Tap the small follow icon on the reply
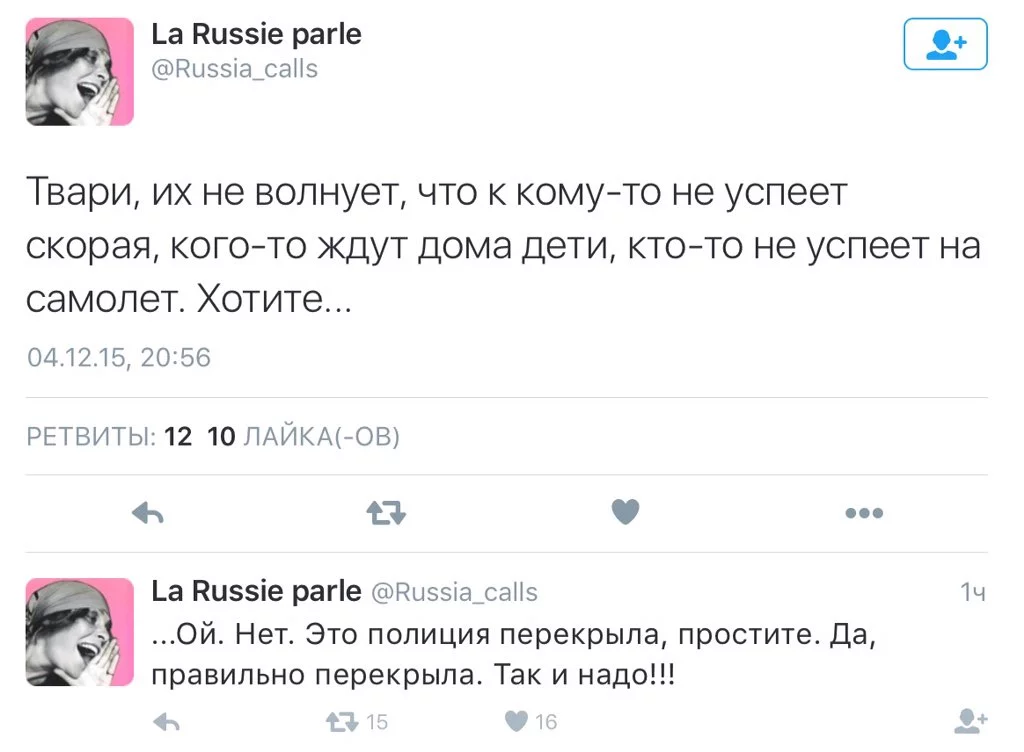Image resolution: width=1024 pixels, height=752 pixels. 972,721
